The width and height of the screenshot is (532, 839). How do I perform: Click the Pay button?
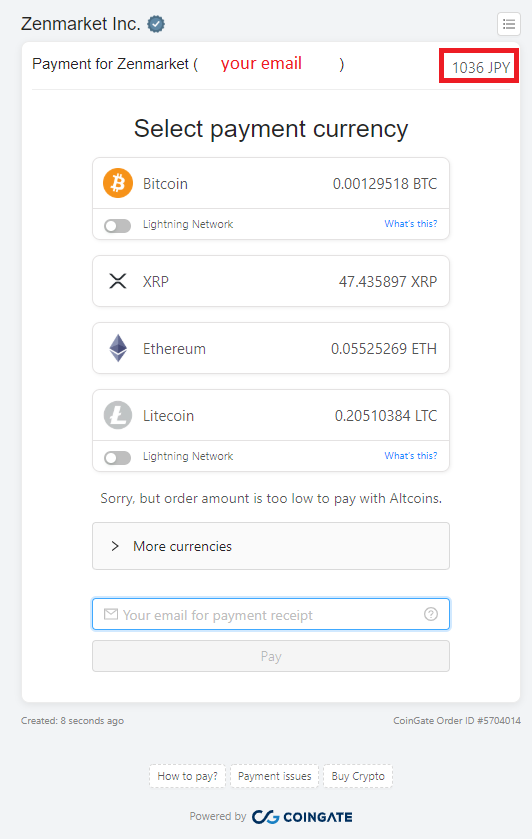click(271, 656)
